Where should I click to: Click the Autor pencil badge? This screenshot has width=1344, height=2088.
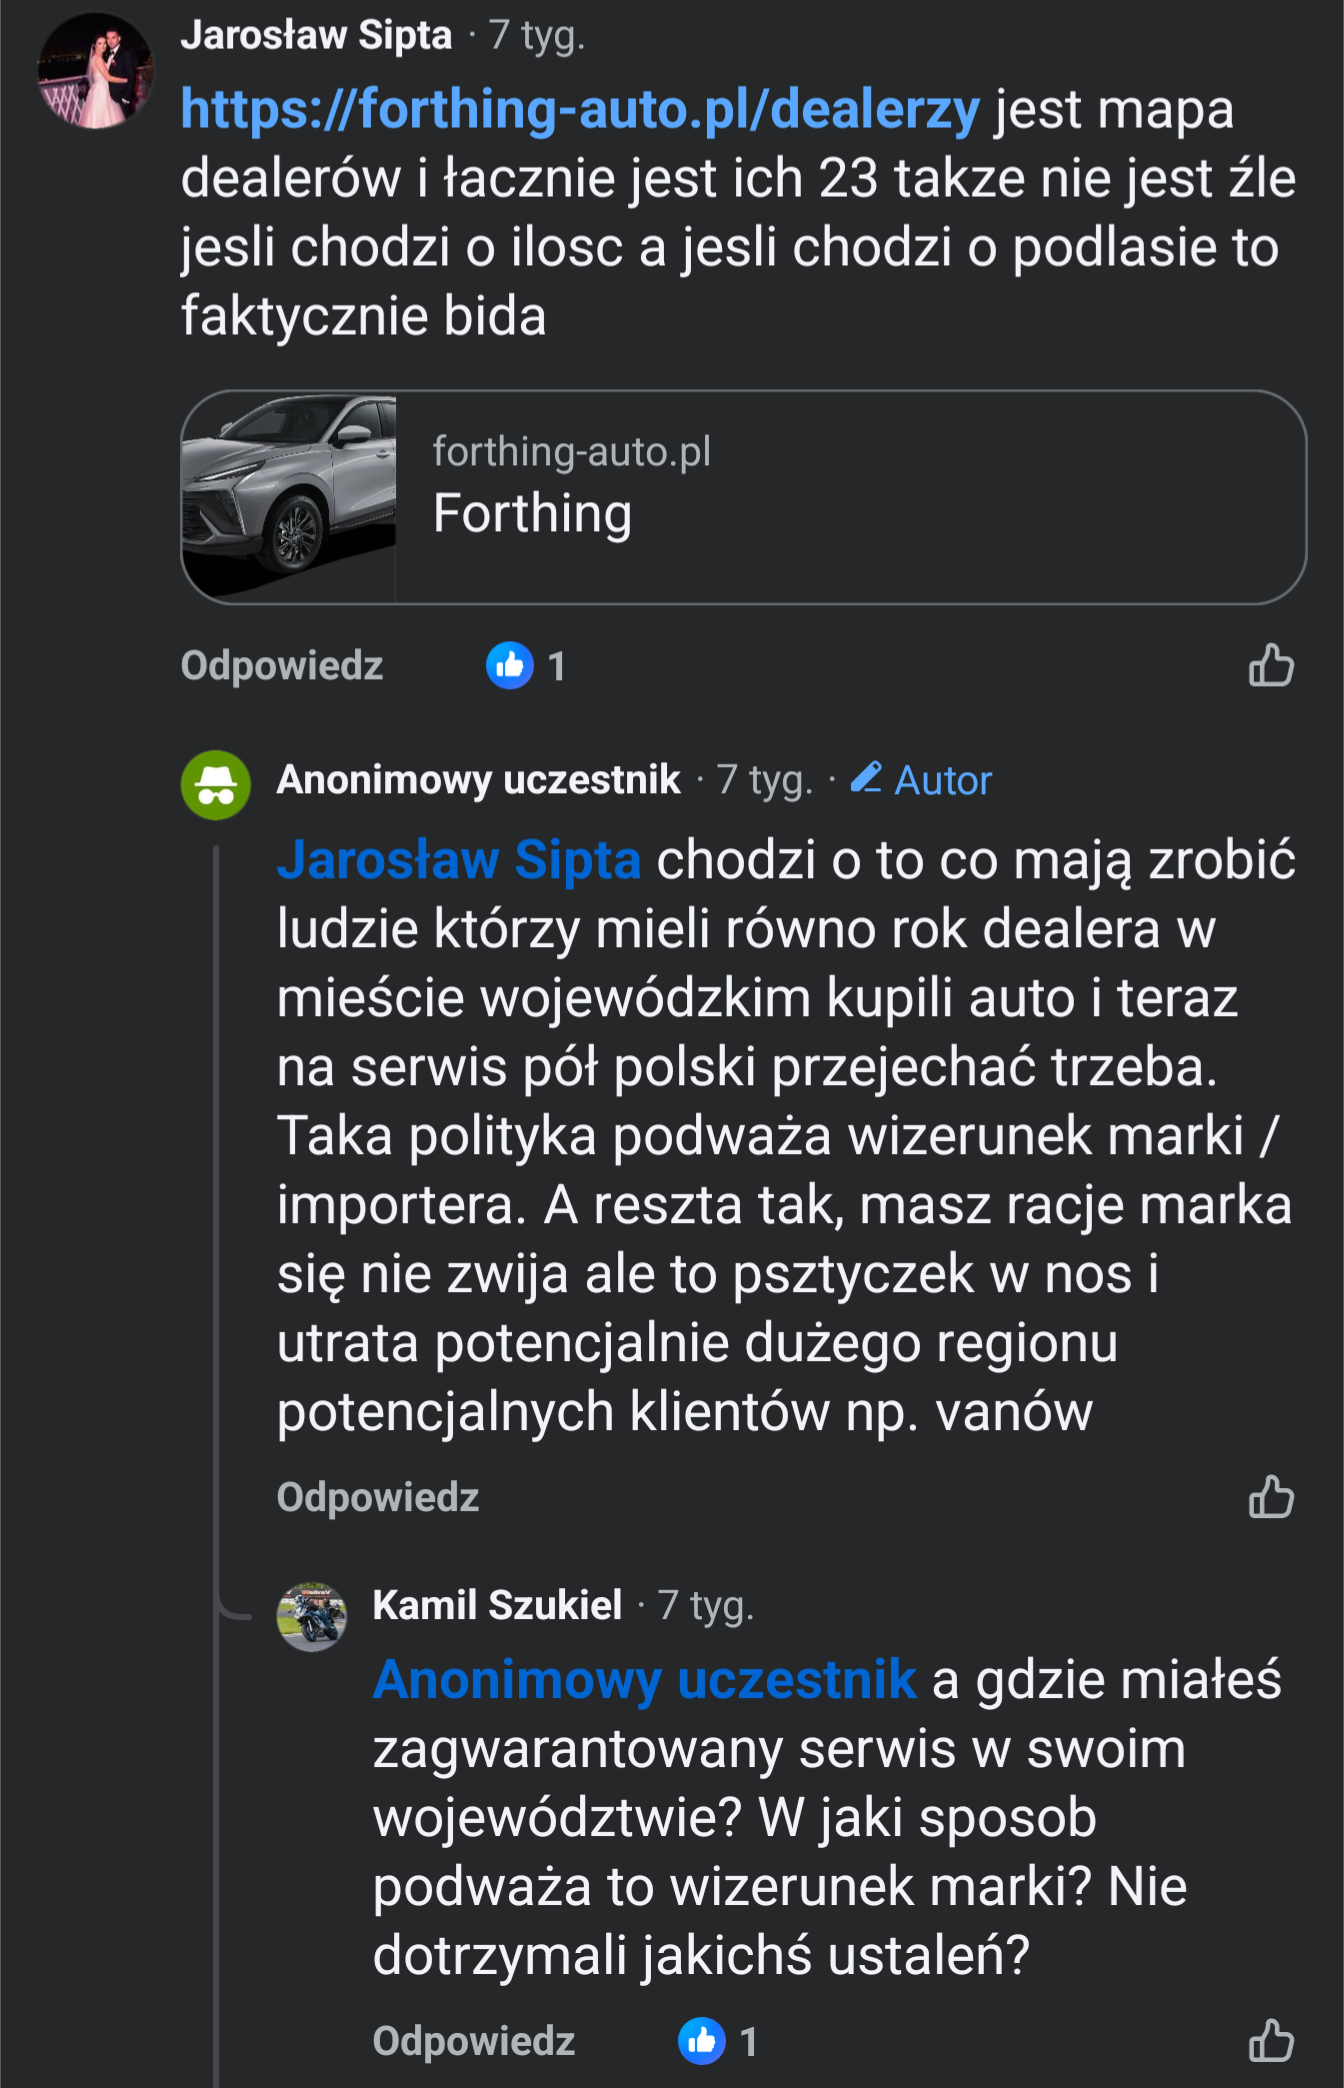click(921, 780)
